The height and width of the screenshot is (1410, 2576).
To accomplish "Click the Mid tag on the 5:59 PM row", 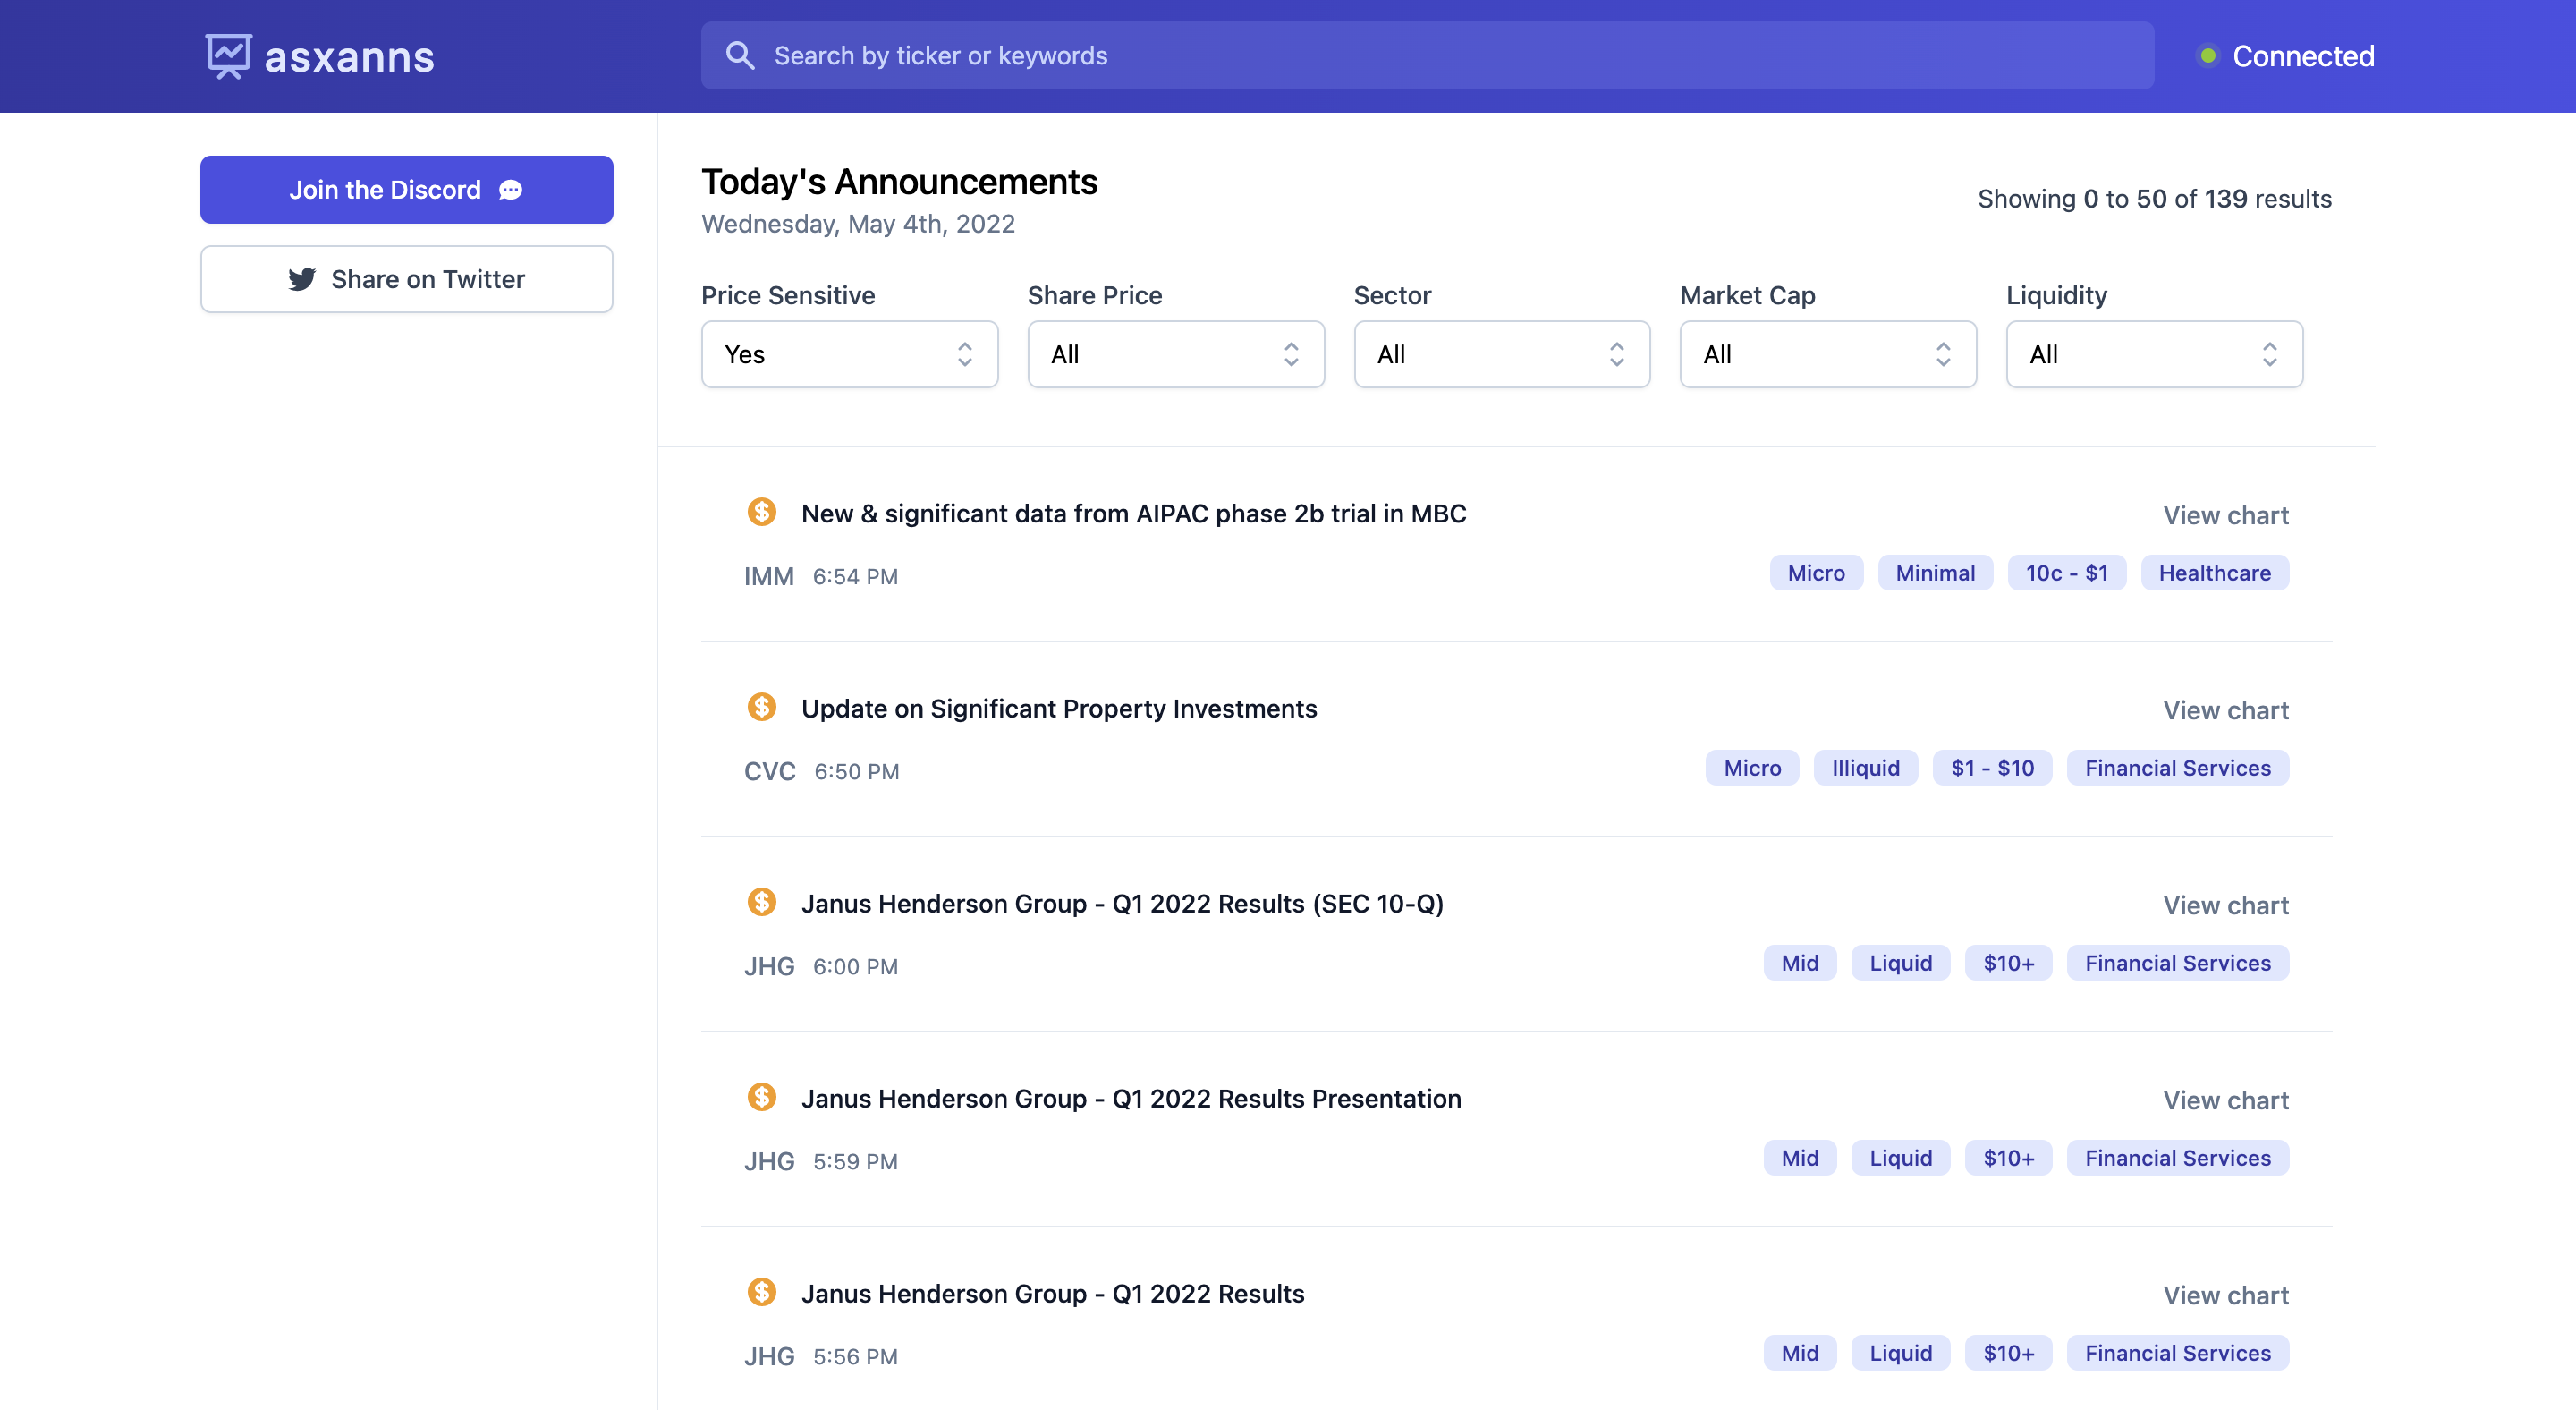I will tap(1800, 1158).
